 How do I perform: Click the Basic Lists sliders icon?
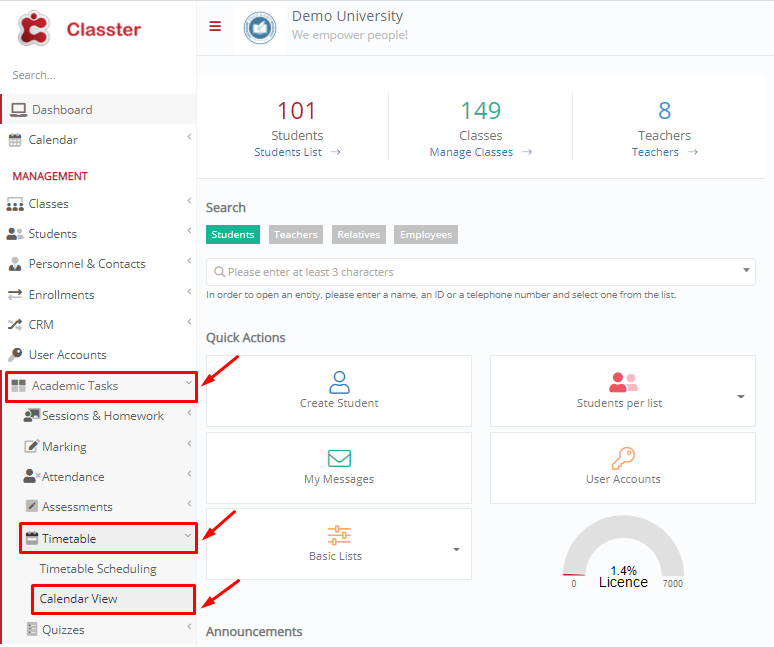[x=339, y=535]
